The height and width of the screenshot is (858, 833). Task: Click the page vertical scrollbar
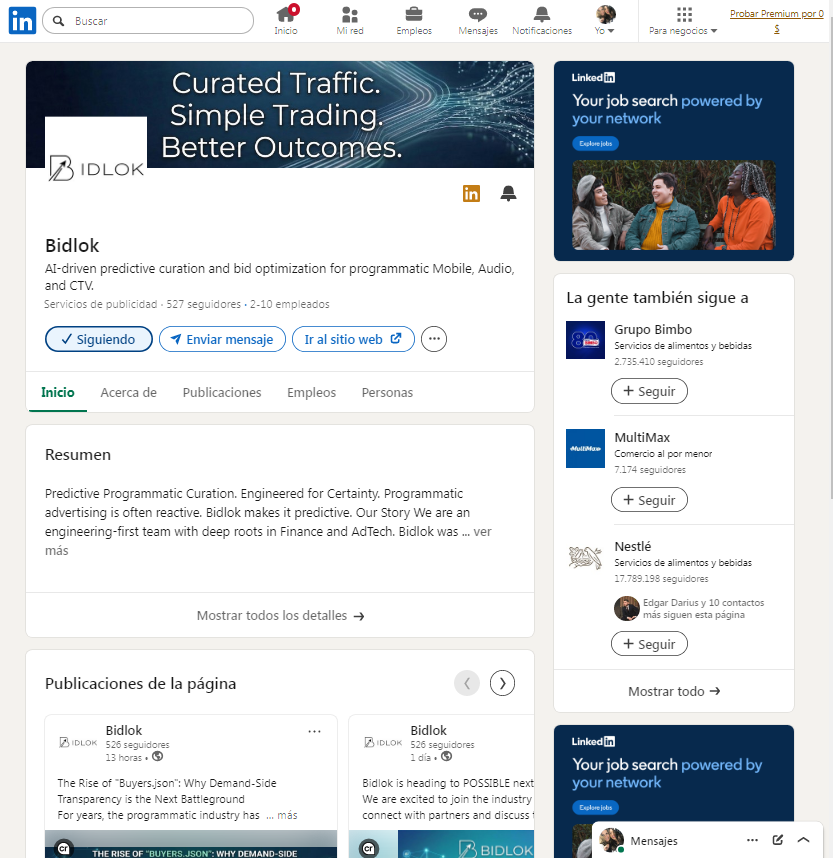pos(831,257)
